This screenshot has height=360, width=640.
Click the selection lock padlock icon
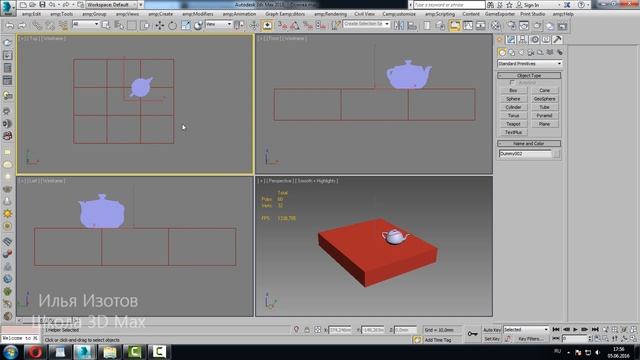click(x=307, y=330)
